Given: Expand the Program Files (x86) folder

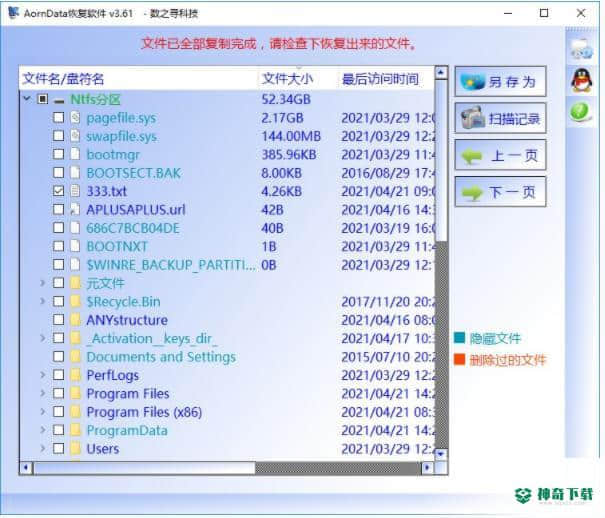Looking at the screenshot, I should point(43,412).
